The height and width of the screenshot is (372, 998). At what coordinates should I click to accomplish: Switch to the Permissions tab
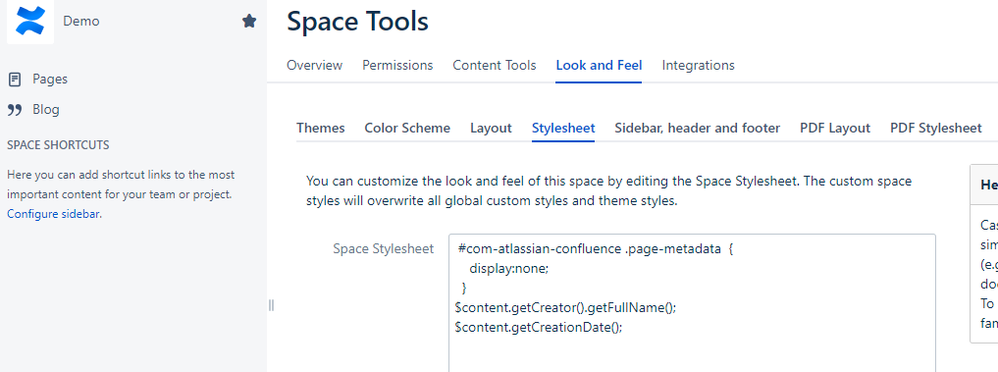(x=398, y=65)
